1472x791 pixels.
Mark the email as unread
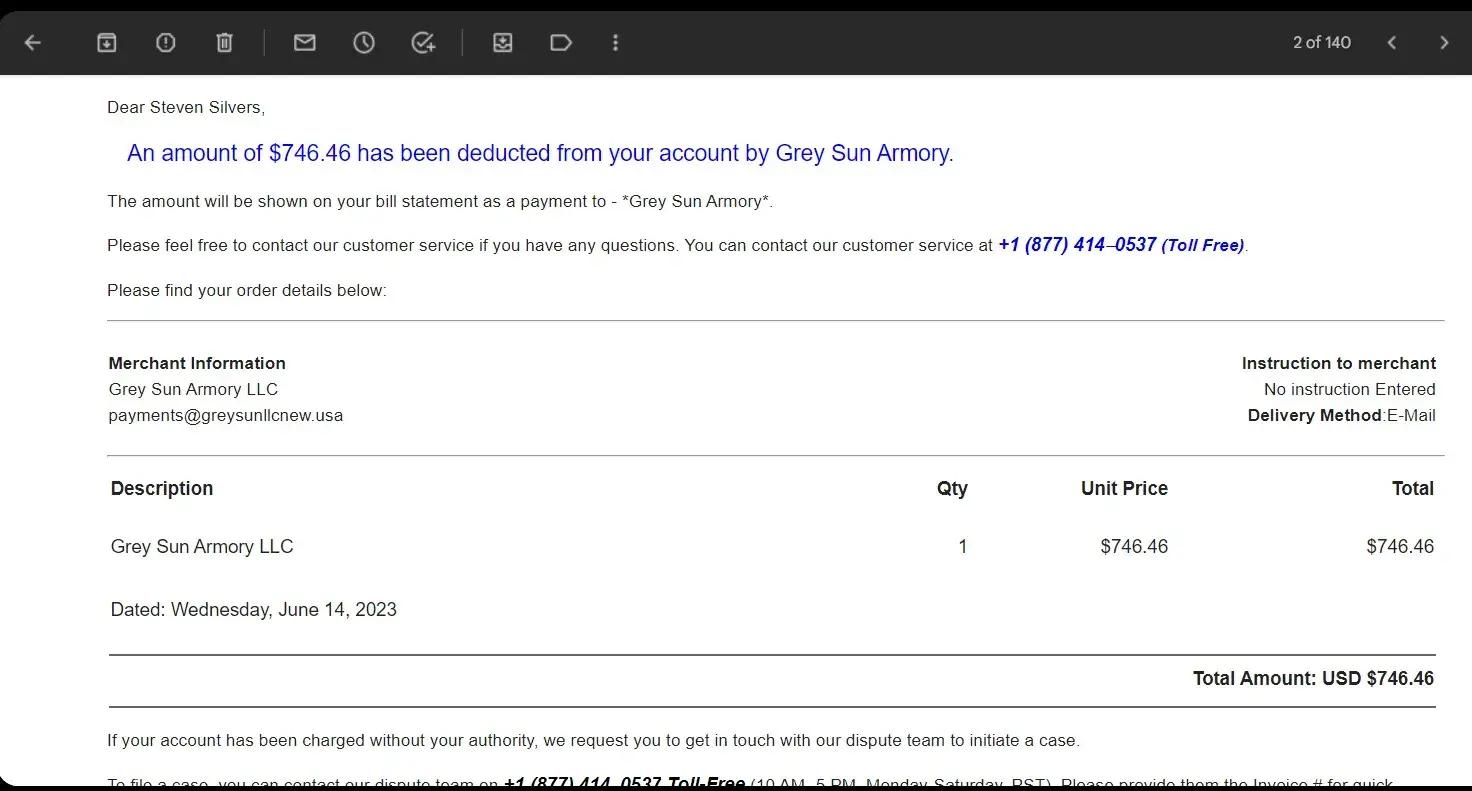tap(304, 42)
